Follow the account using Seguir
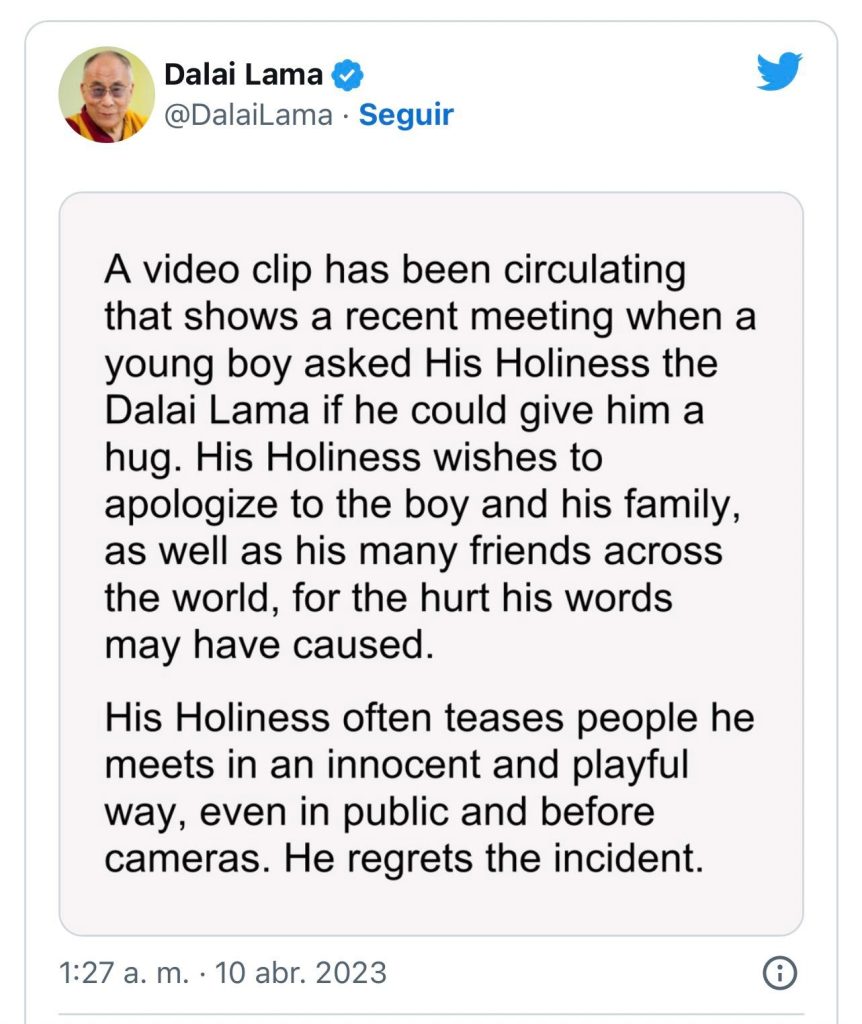 [404, 117]
